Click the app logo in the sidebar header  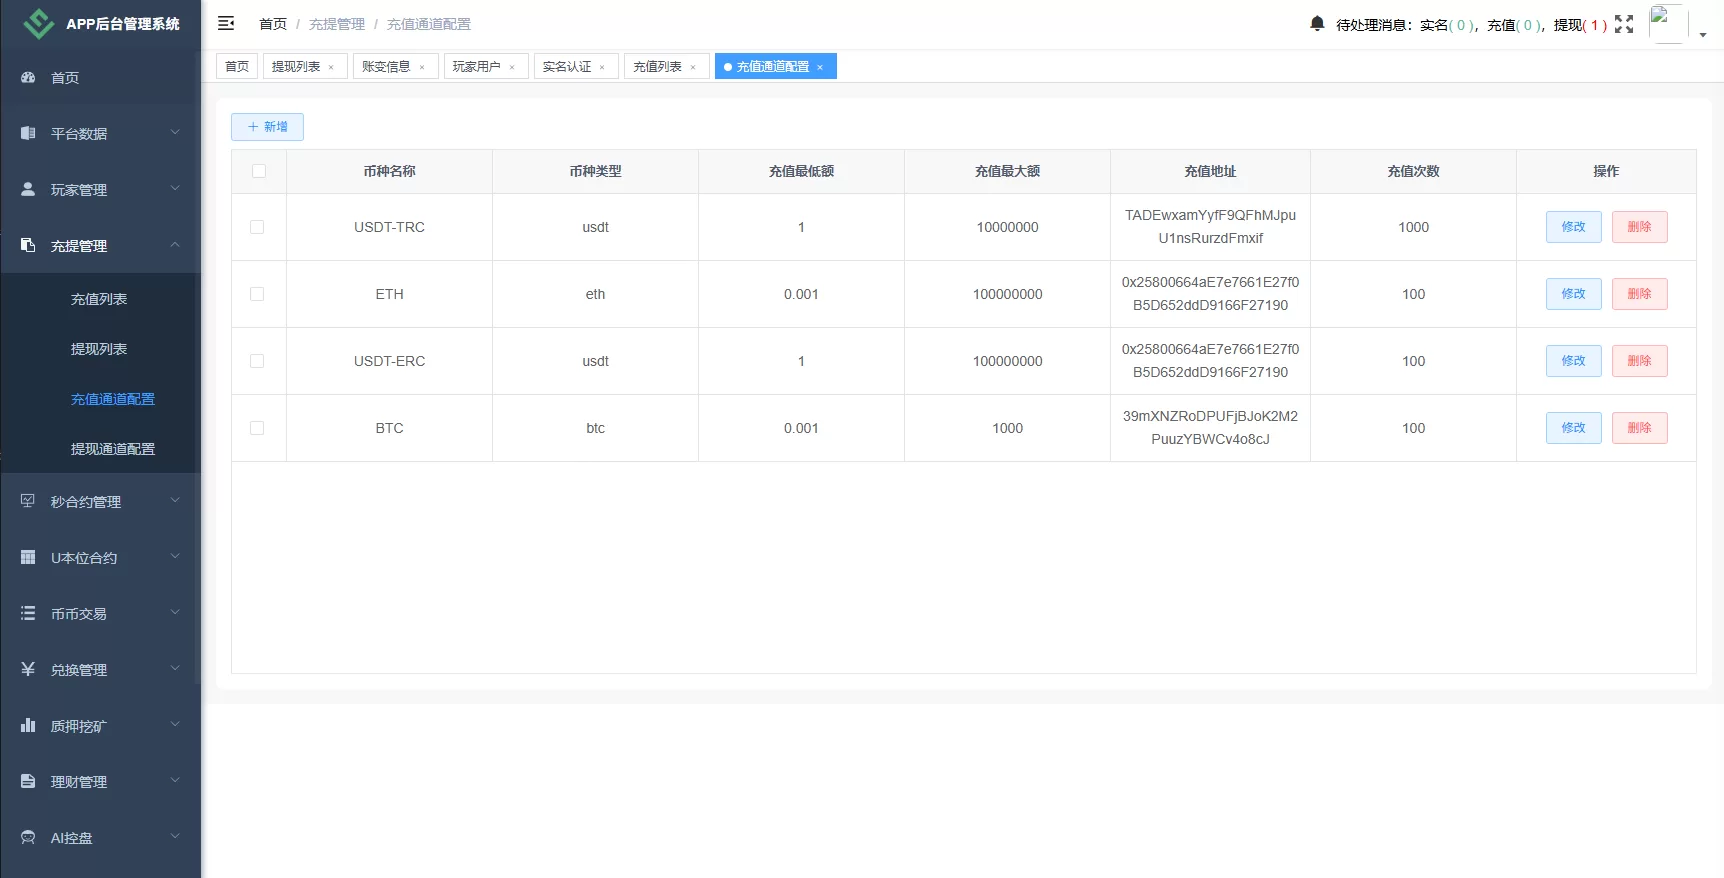click(x=38, y=24)
